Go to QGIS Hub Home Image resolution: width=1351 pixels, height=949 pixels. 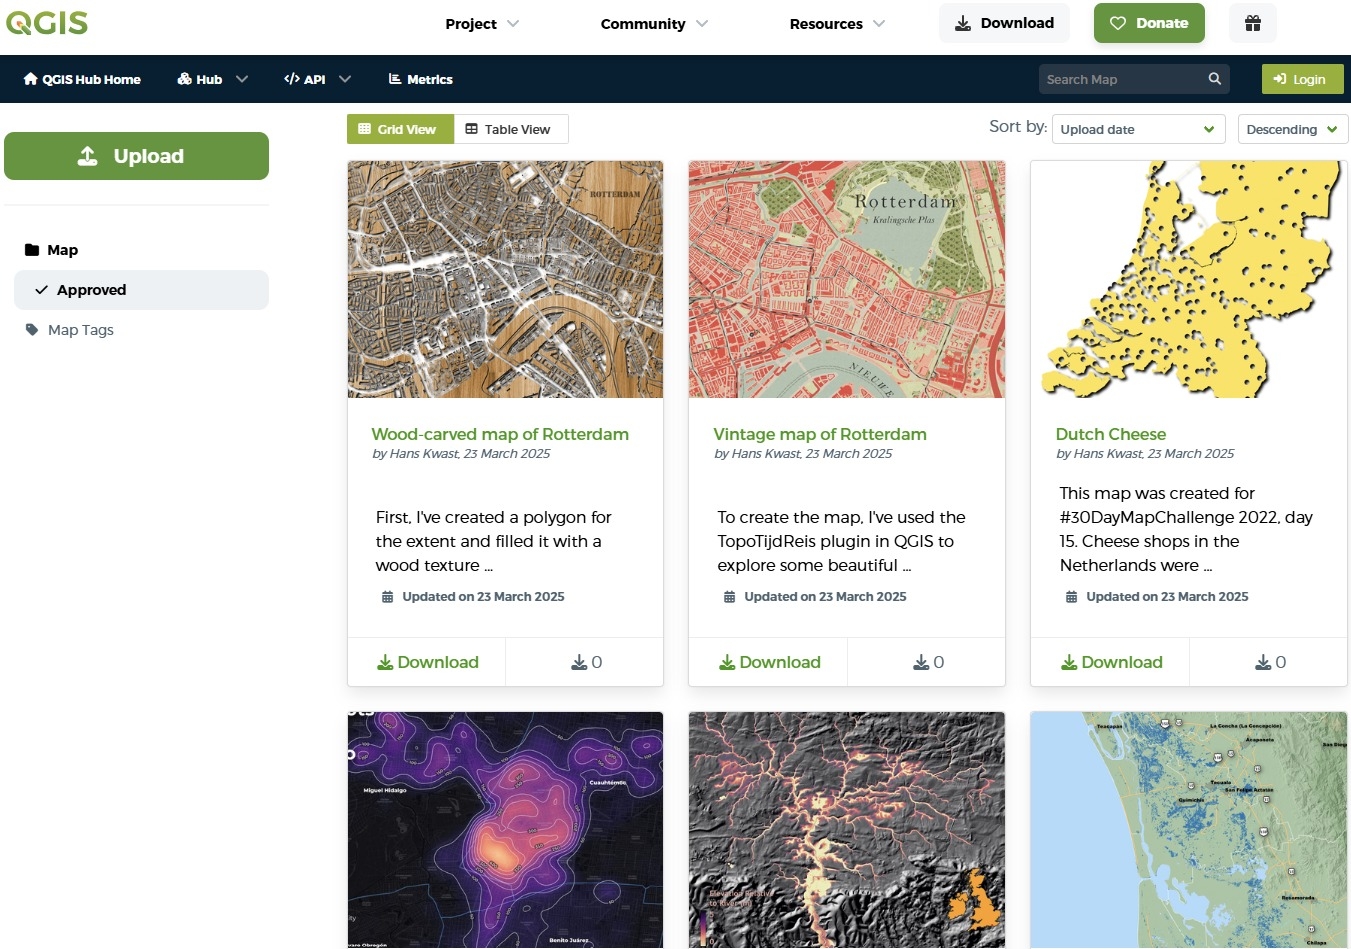point(82,79)
